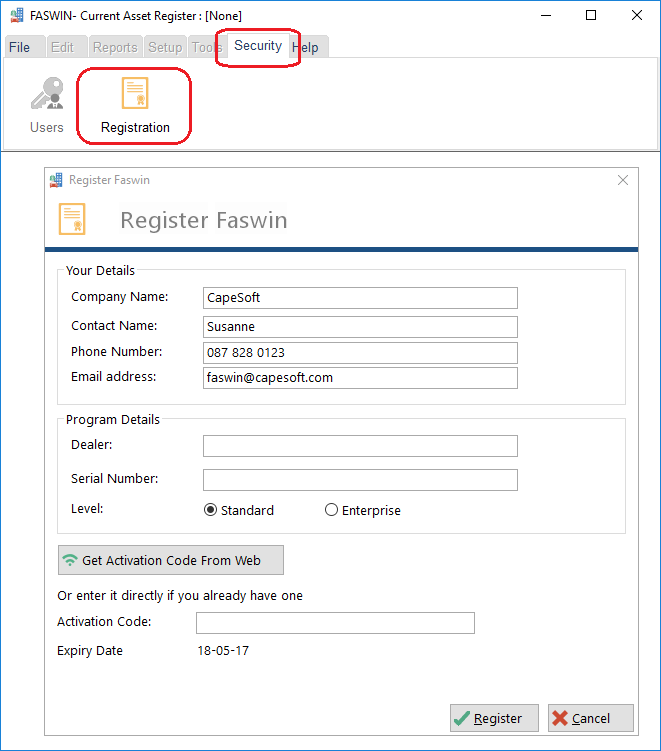Click the Email address field
The height and width of the screenshot is (751, 661).
pyautogui.click(x=360, y=378)
